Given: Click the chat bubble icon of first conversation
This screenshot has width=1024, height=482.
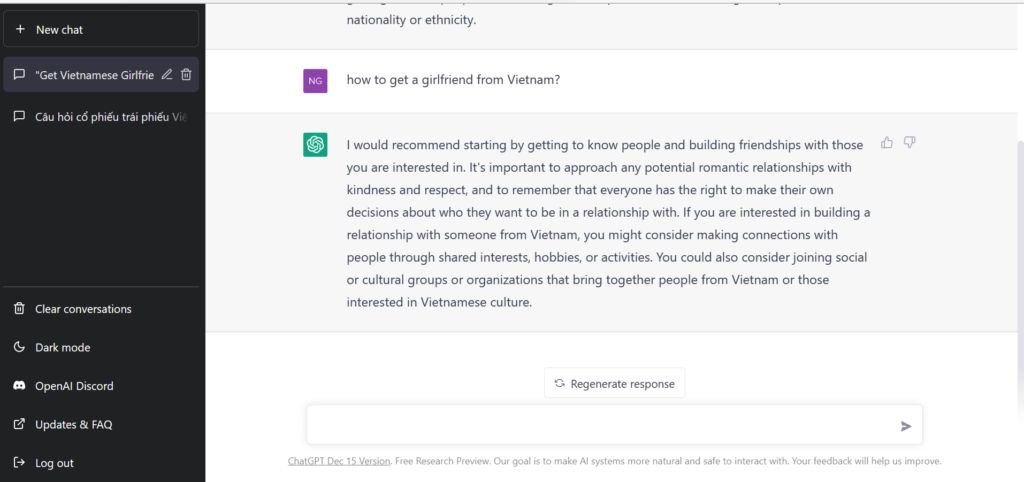Looking at the screenshot, I should (x=20, y=74).
